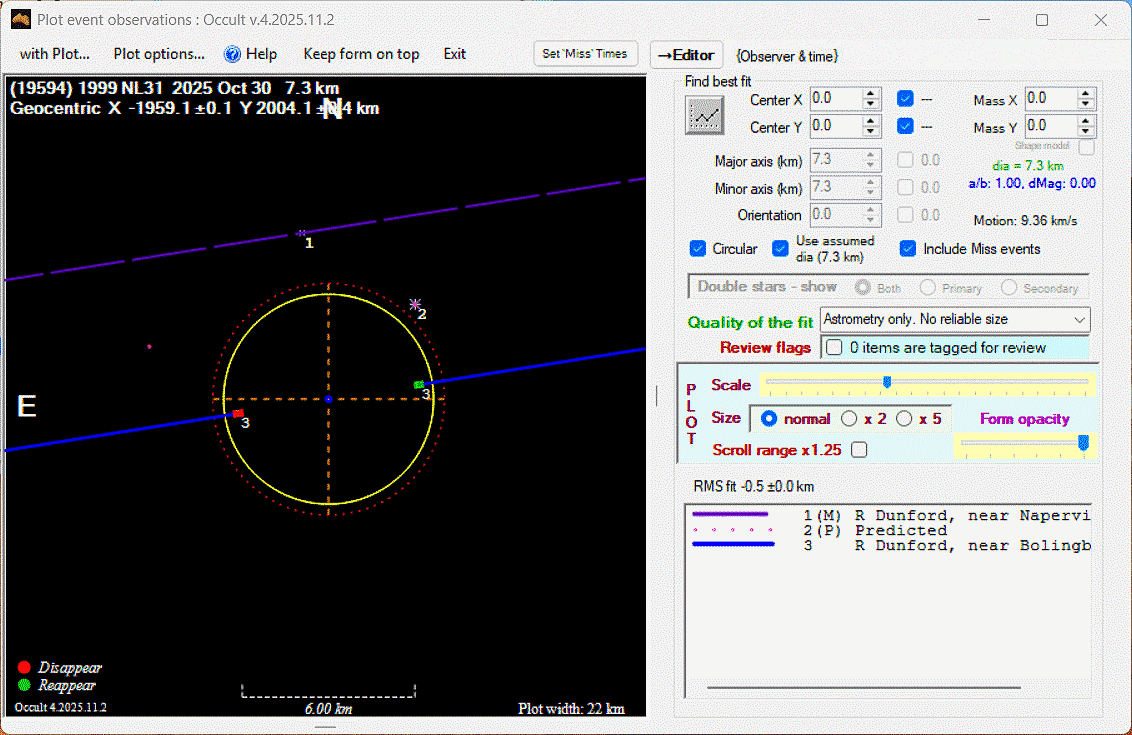
Task: Click the green reappear marker on chord 3
Action: (x=419, y=385)
